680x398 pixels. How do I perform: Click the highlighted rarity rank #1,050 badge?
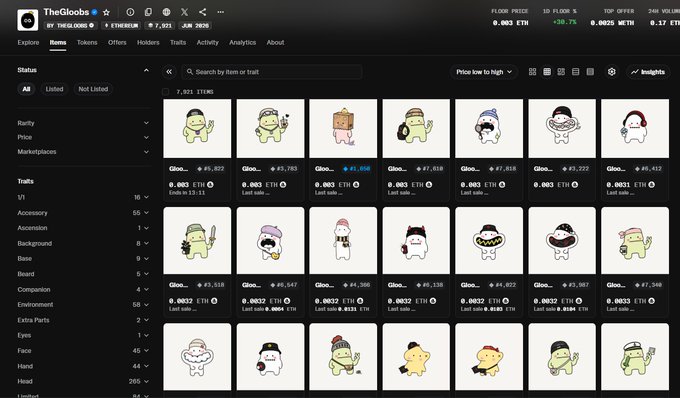[x=356, y=169]
